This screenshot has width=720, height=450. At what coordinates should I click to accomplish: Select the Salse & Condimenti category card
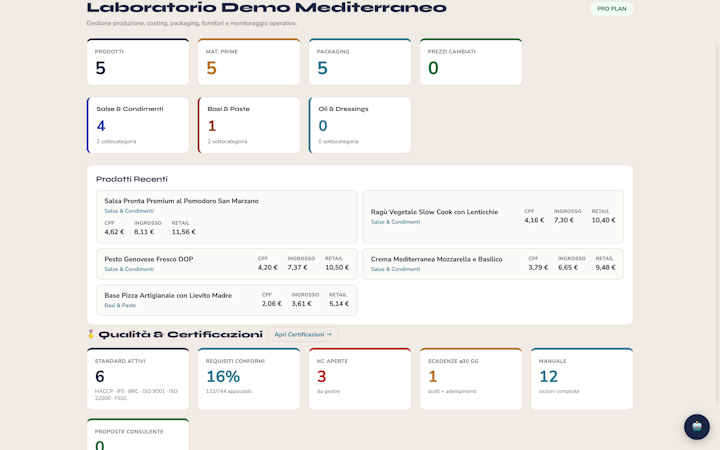(138, 125)
